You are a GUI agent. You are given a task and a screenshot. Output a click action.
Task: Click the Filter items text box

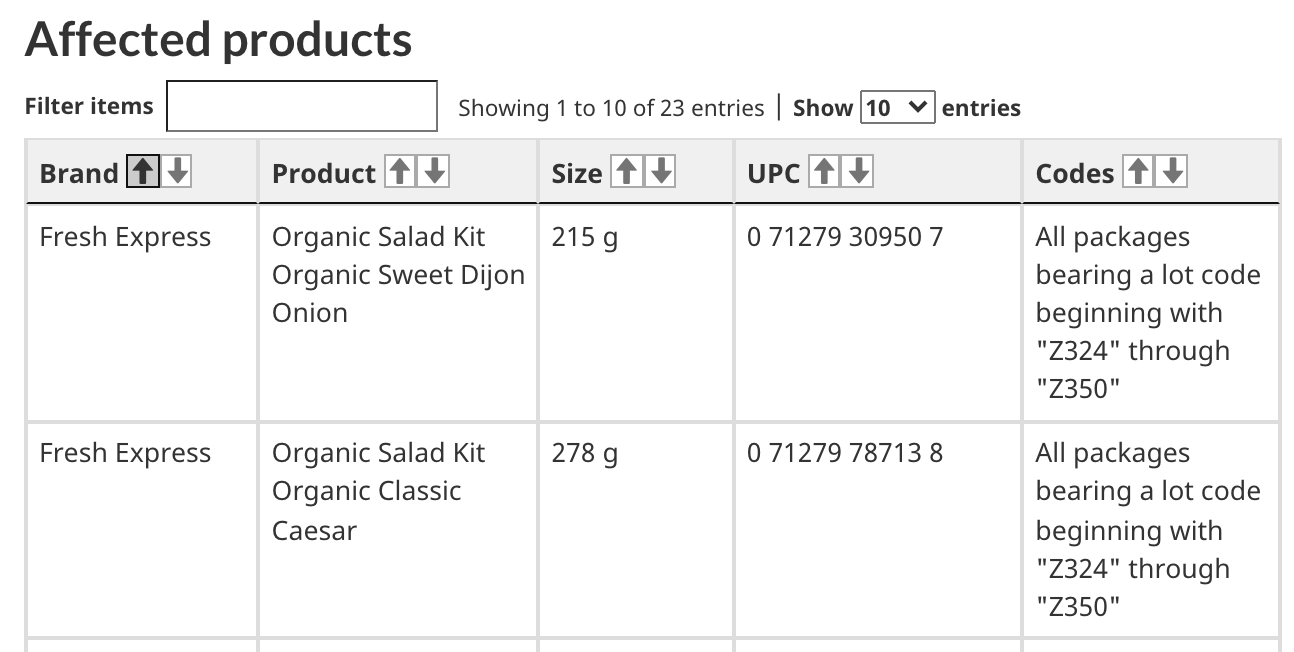302,106
